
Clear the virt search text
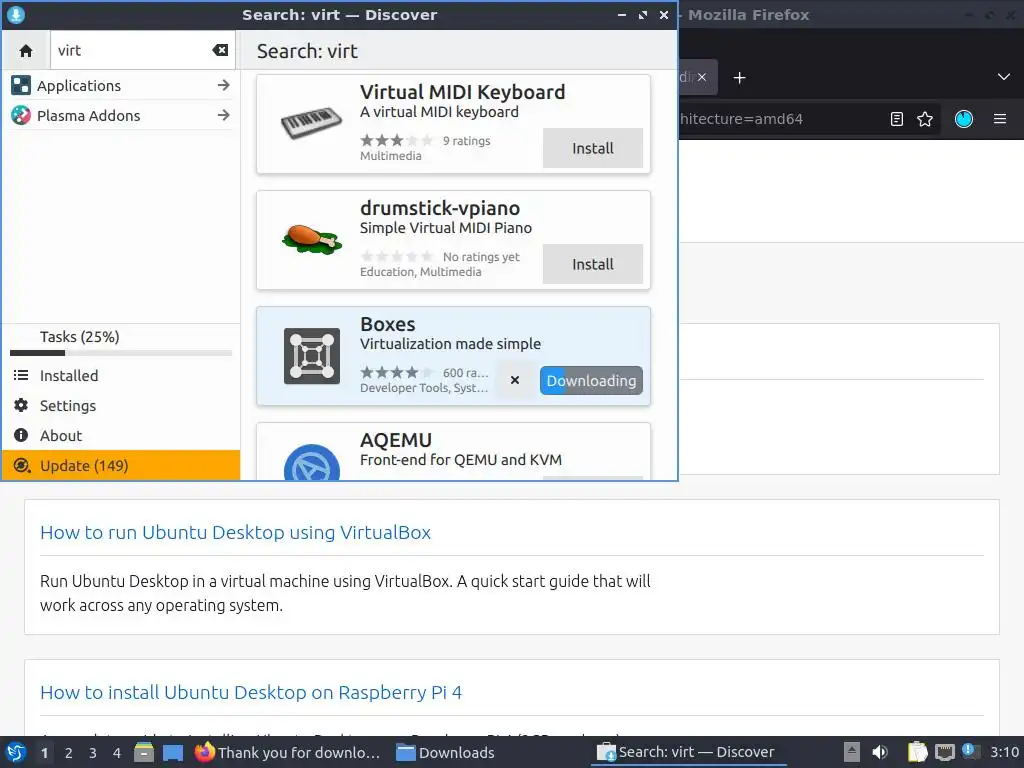click(x=220, y=50)
